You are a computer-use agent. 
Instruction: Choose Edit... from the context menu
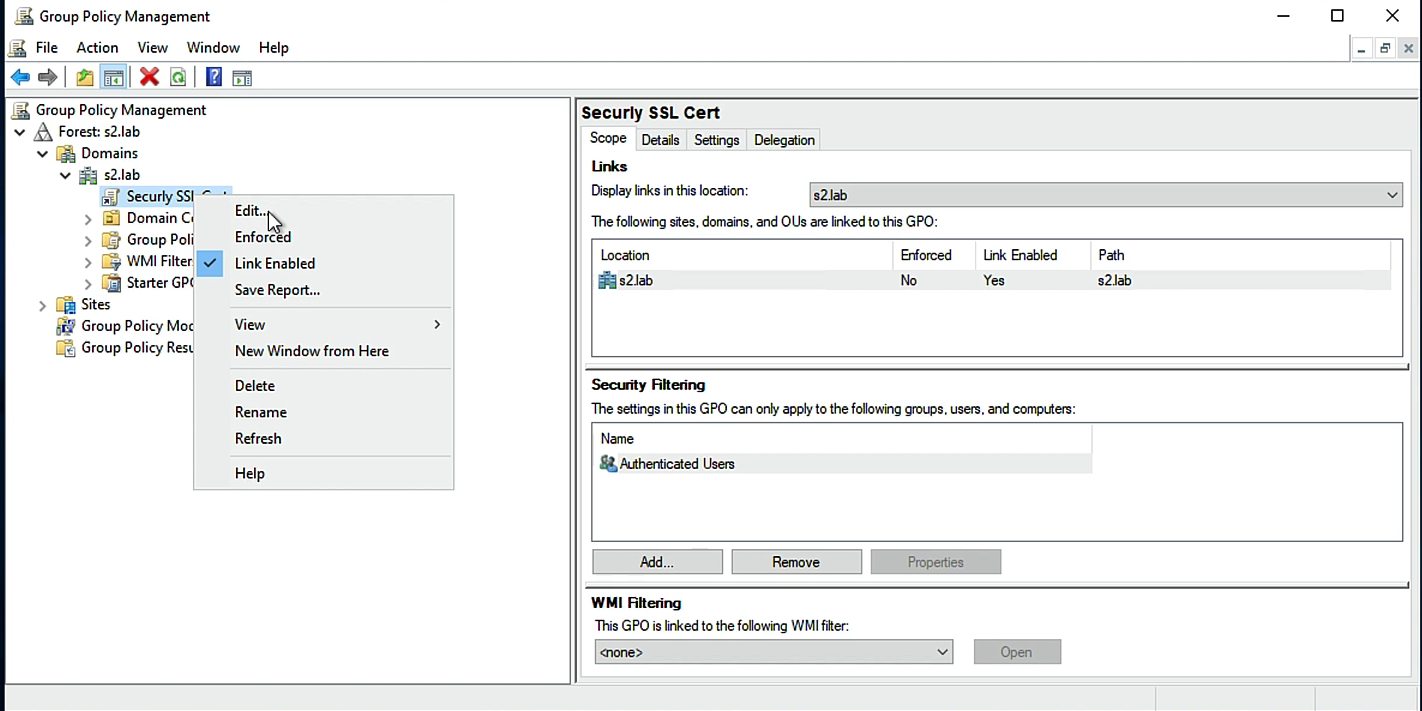tap(250, 211)
